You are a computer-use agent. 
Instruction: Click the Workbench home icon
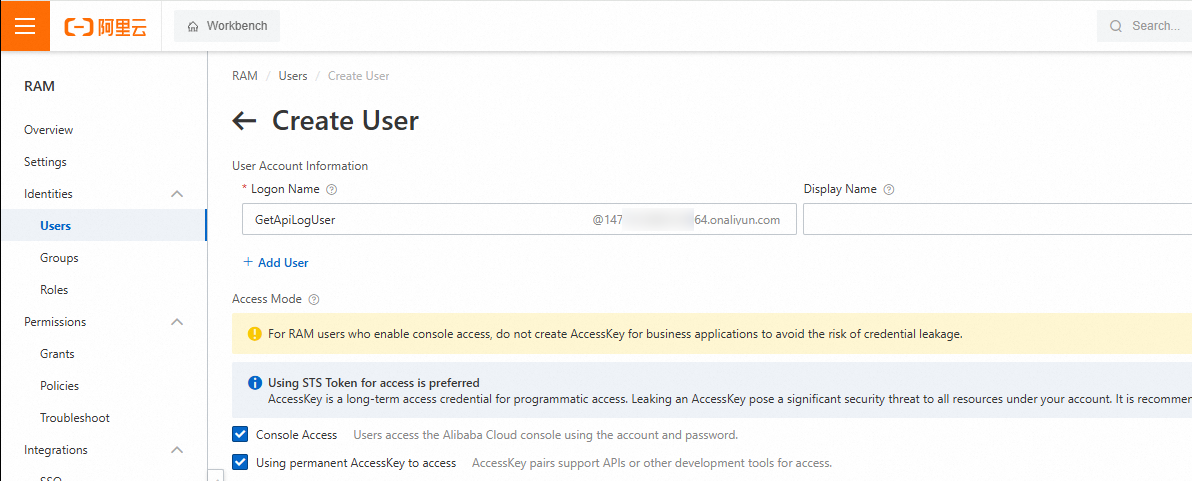[x=193, y=26]
